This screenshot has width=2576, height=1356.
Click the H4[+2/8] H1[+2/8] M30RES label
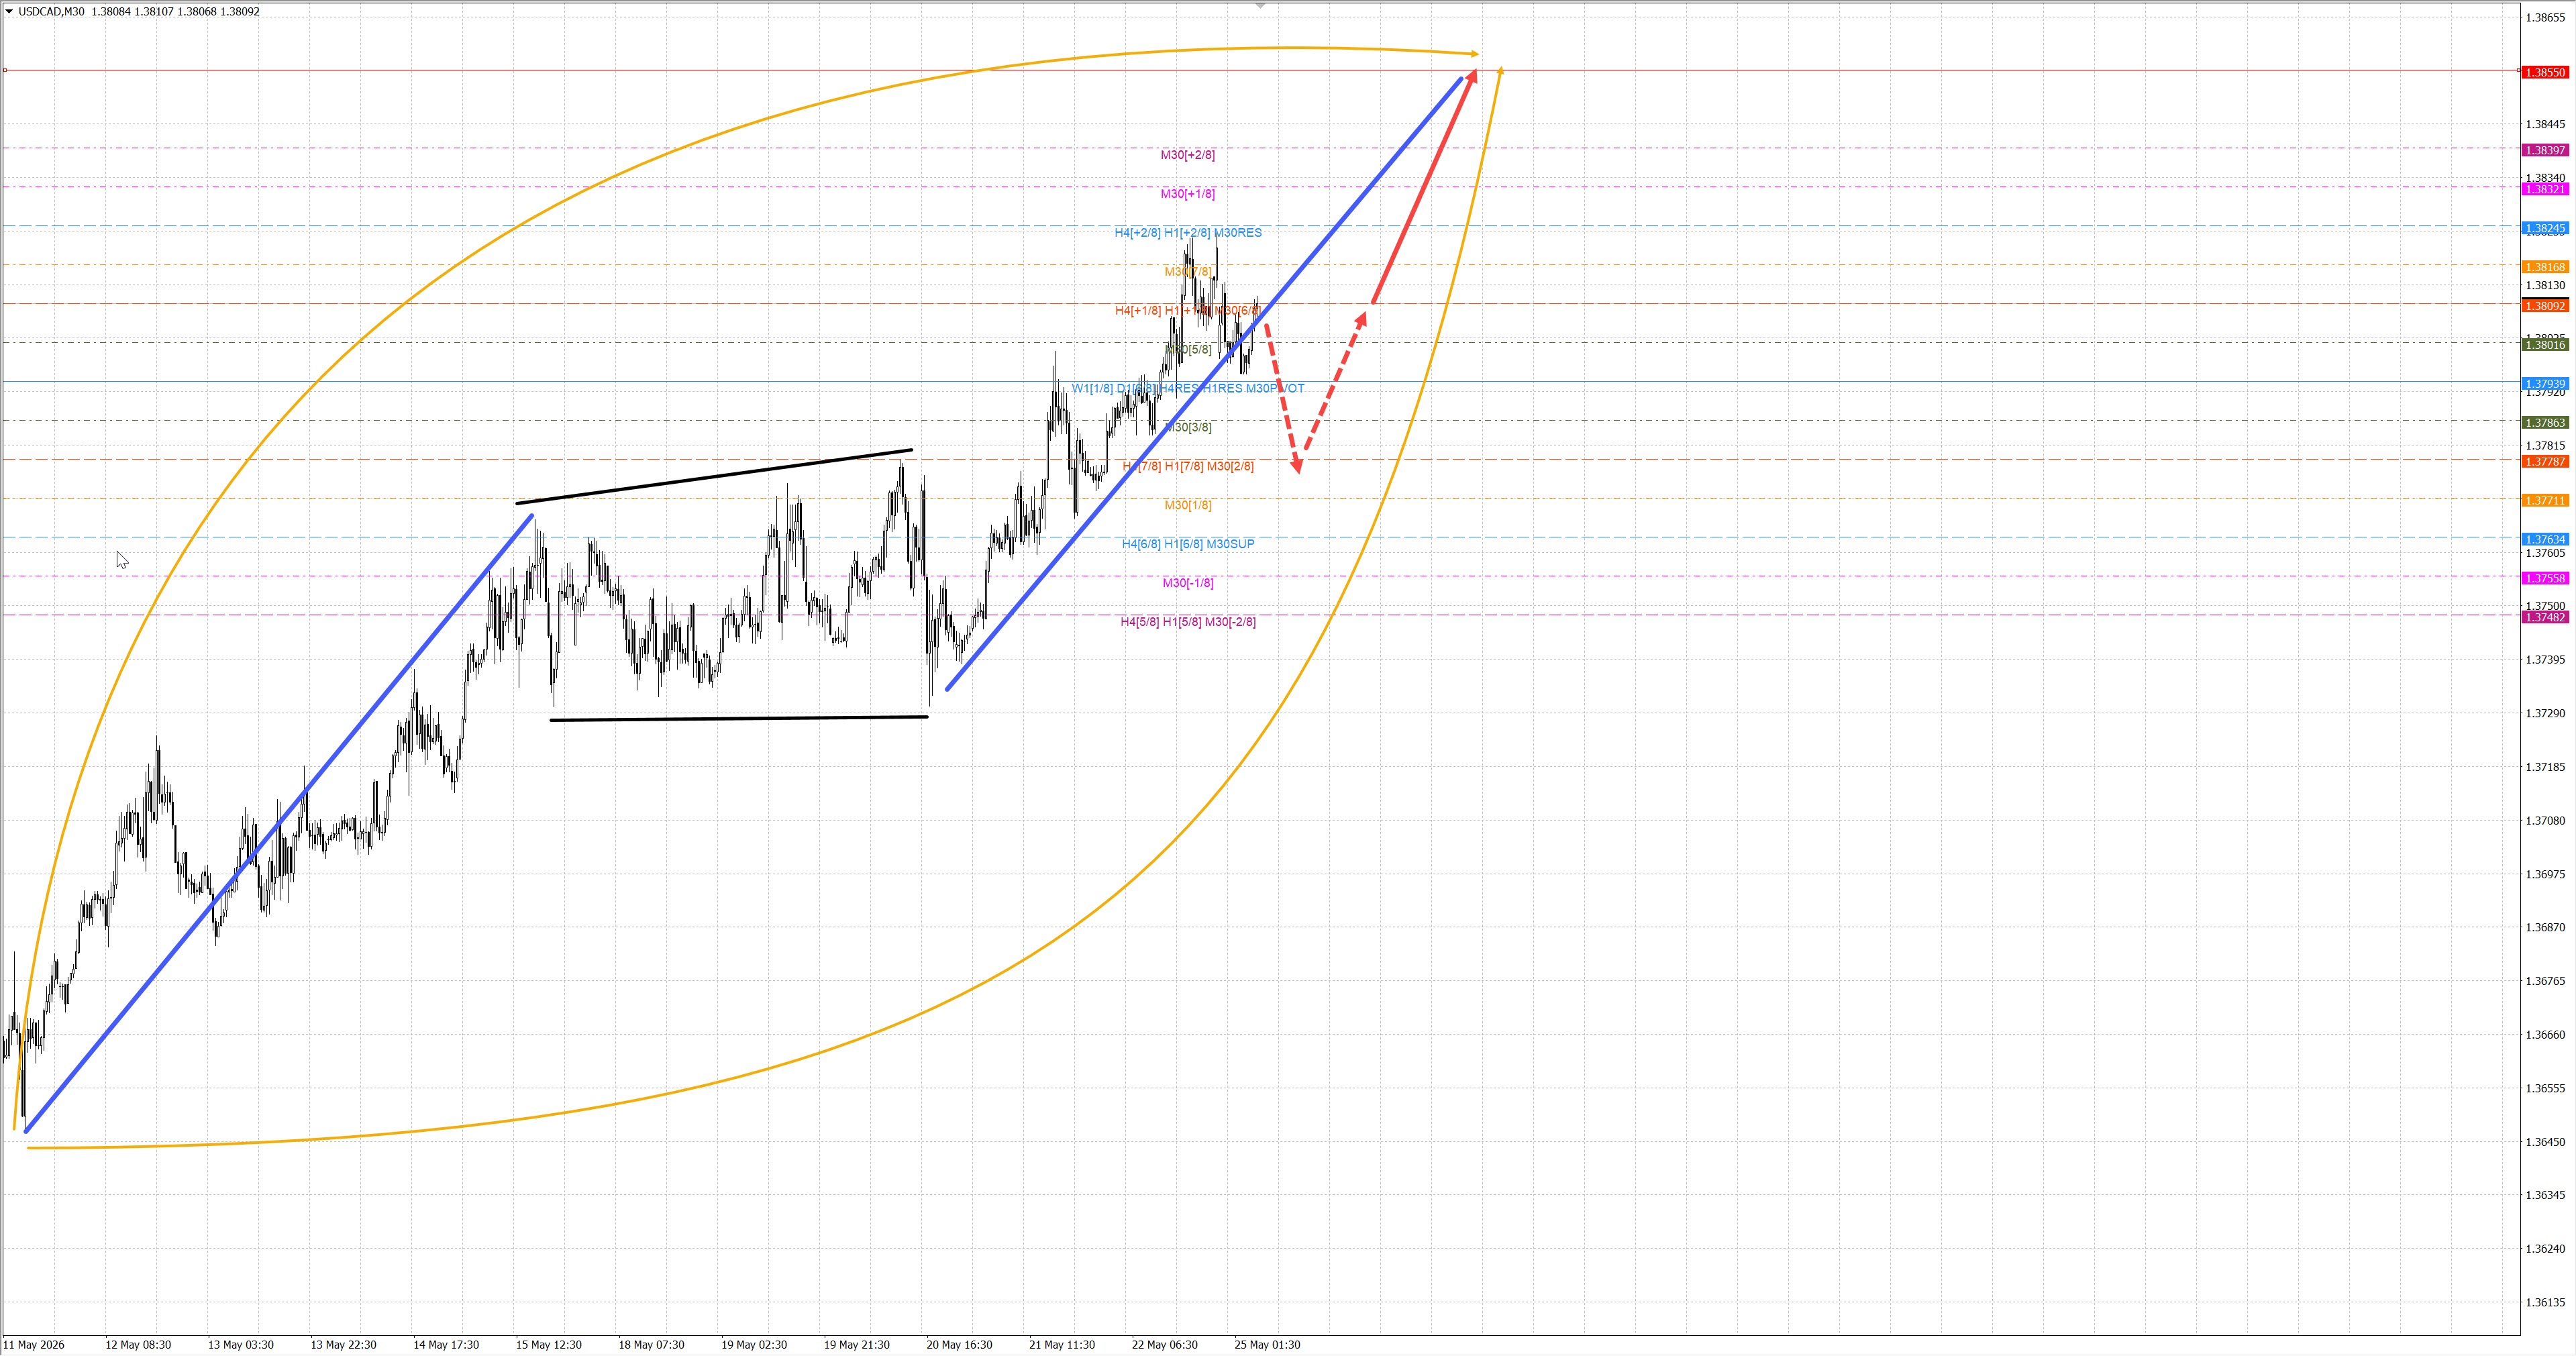point(1188,233)
